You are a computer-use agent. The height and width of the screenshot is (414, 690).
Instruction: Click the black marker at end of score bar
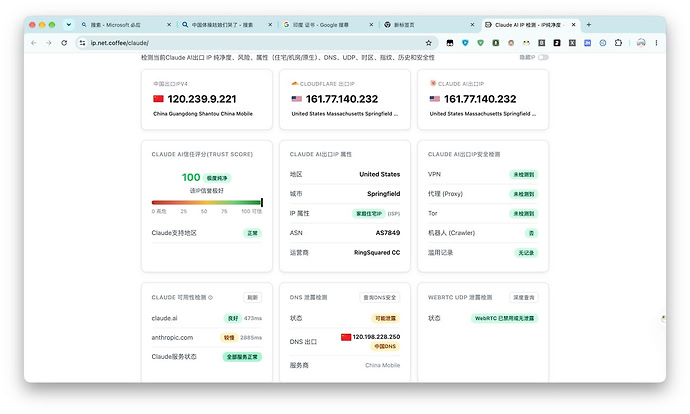[x=262, y=202]
